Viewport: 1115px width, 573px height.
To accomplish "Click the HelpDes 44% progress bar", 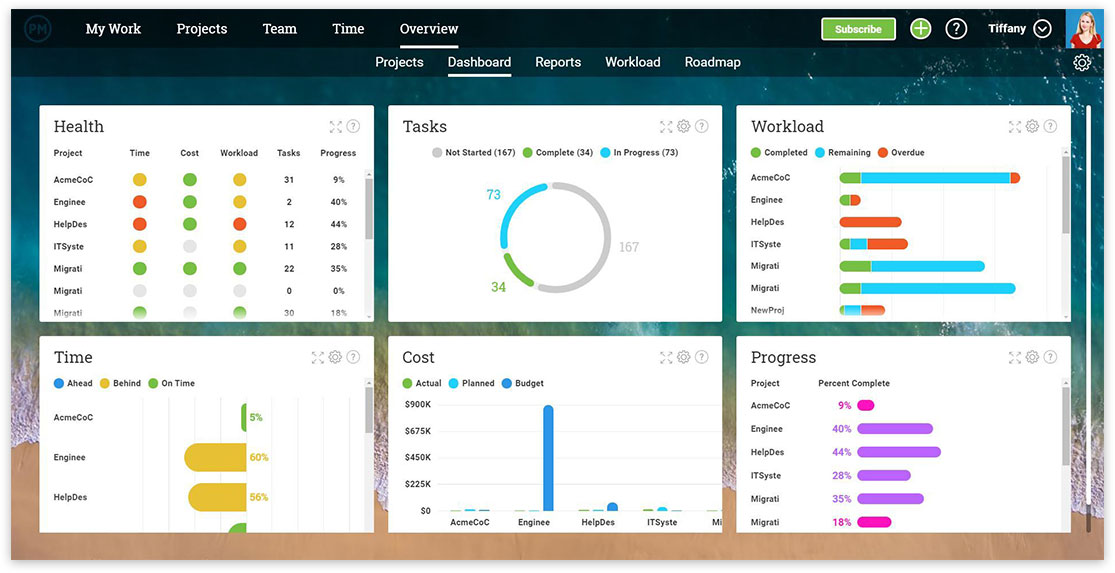I will (x=899, y=452).
